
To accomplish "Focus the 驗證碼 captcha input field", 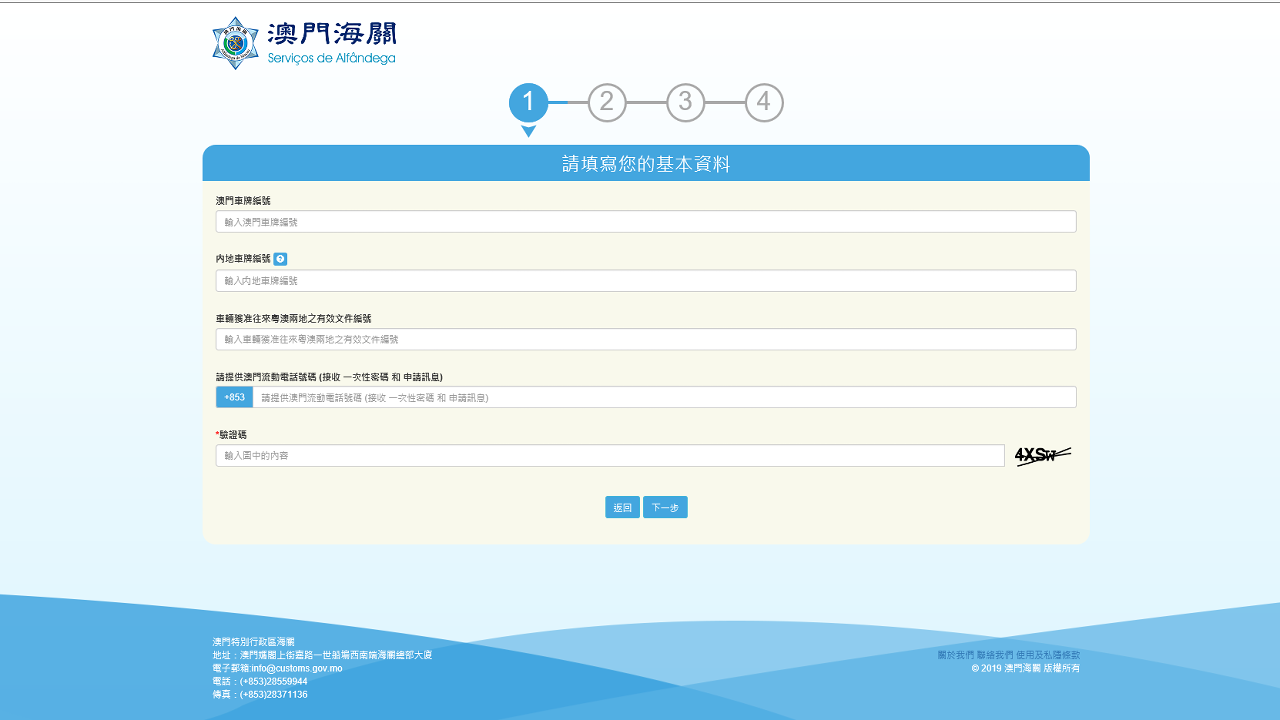I will [609, 456].
